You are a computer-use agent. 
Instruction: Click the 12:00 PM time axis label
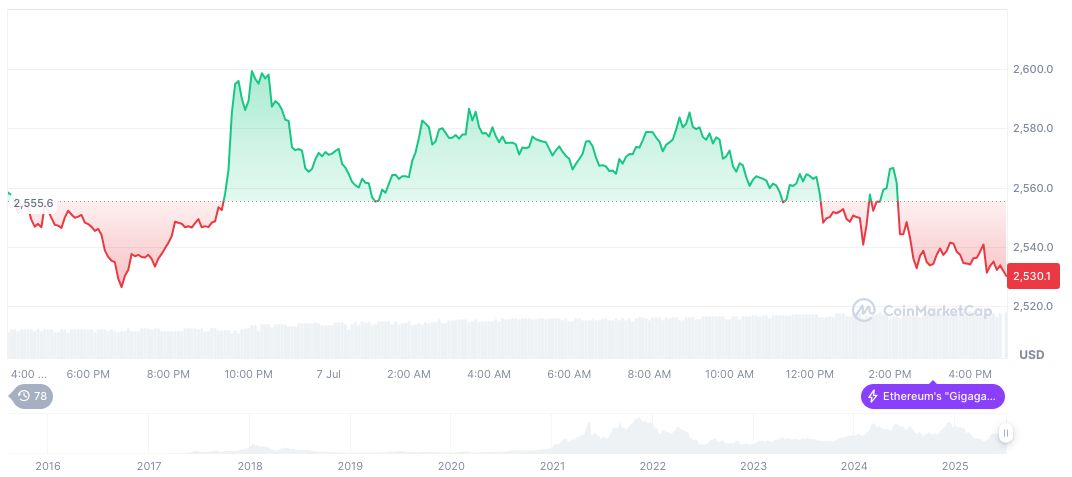[809, 374]
